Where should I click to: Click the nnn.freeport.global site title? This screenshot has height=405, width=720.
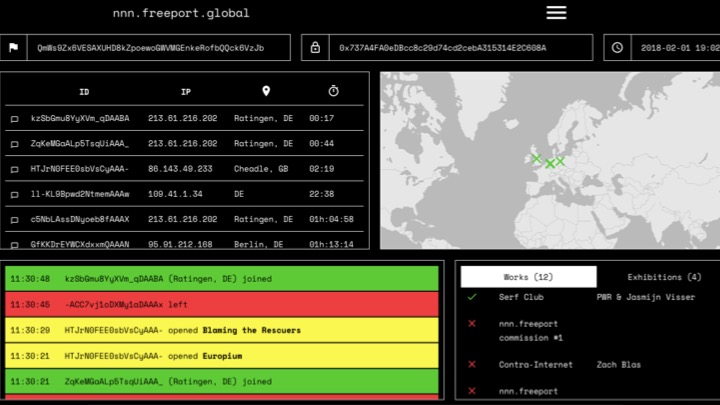pyautogui.click(x=181, y=14)
